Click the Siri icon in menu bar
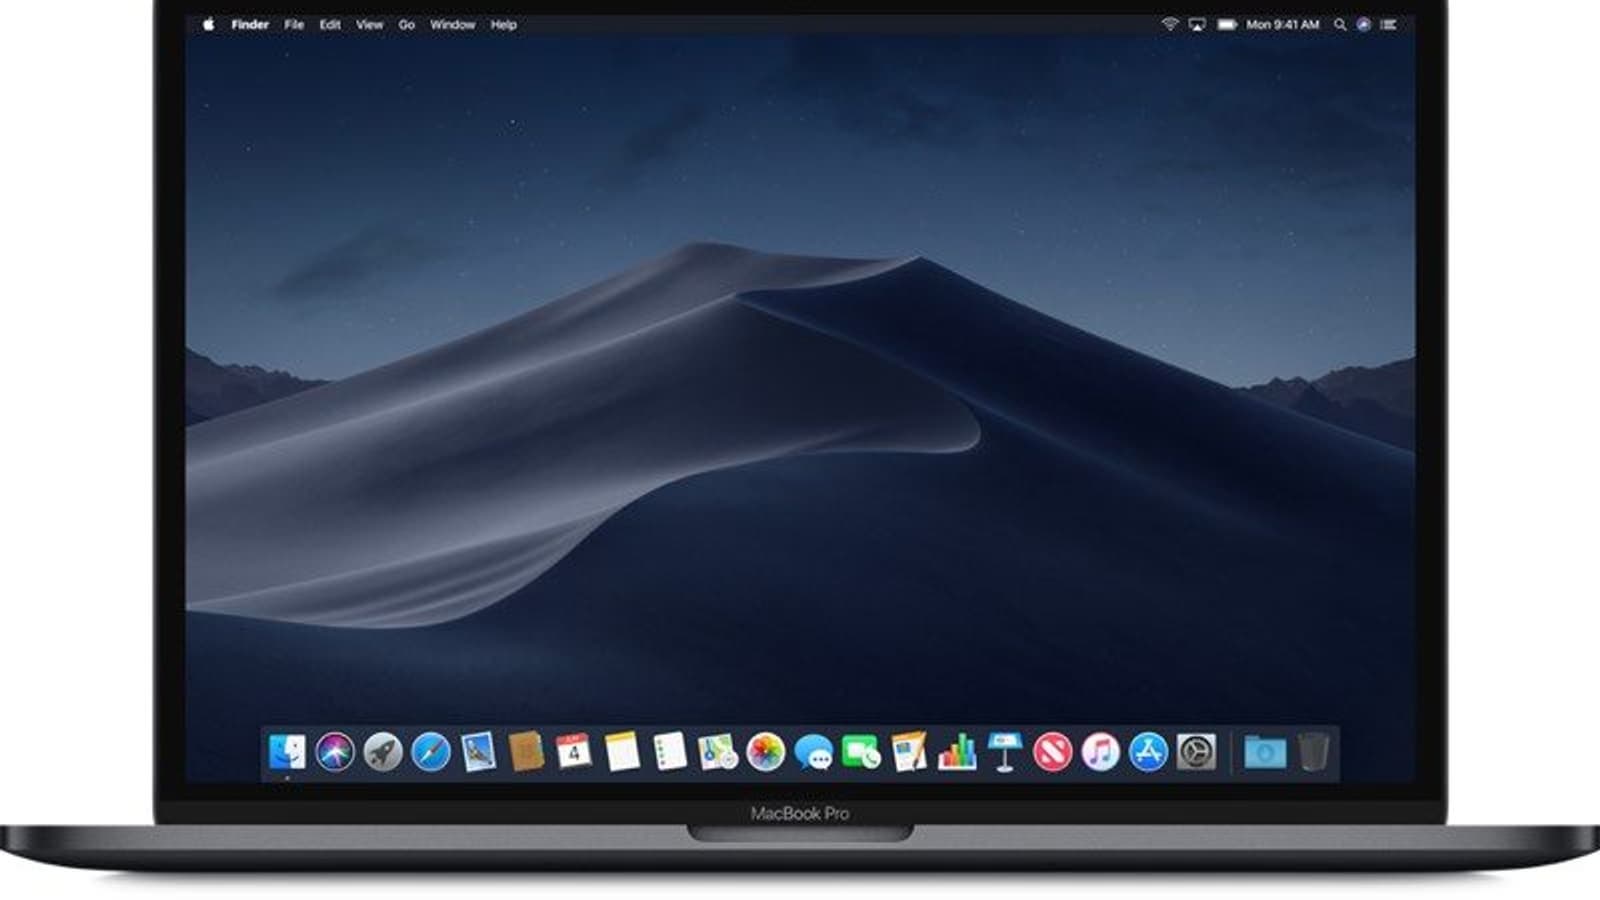 (1363, 24)
